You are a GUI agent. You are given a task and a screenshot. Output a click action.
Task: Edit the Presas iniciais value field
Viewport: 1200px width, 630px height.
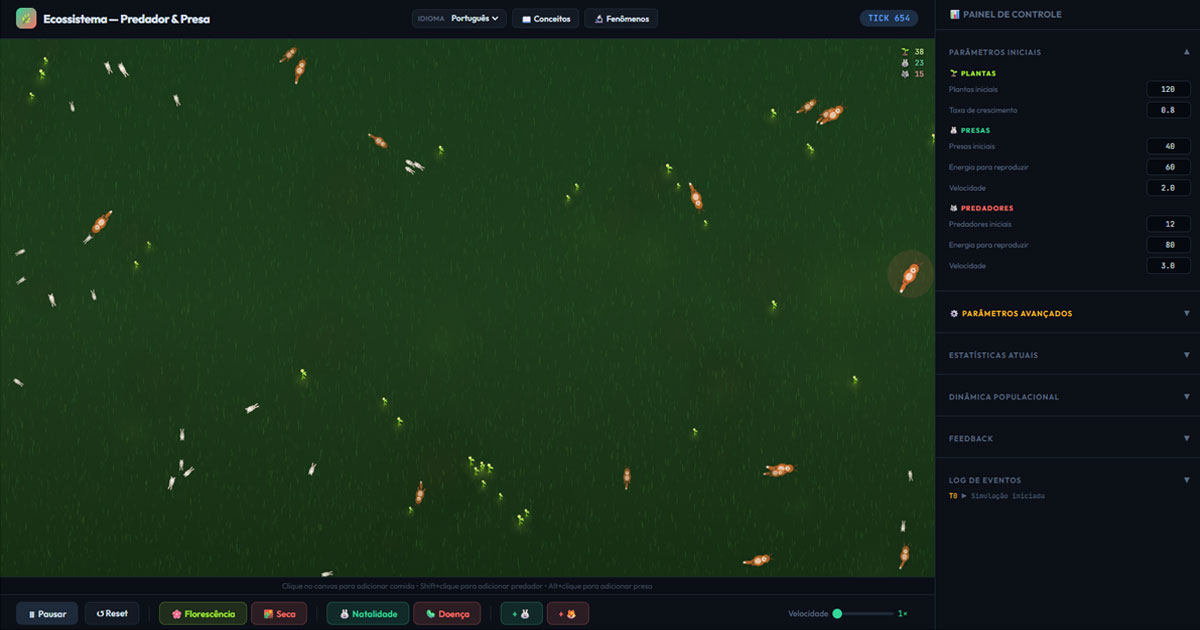tap(1168, 145)
